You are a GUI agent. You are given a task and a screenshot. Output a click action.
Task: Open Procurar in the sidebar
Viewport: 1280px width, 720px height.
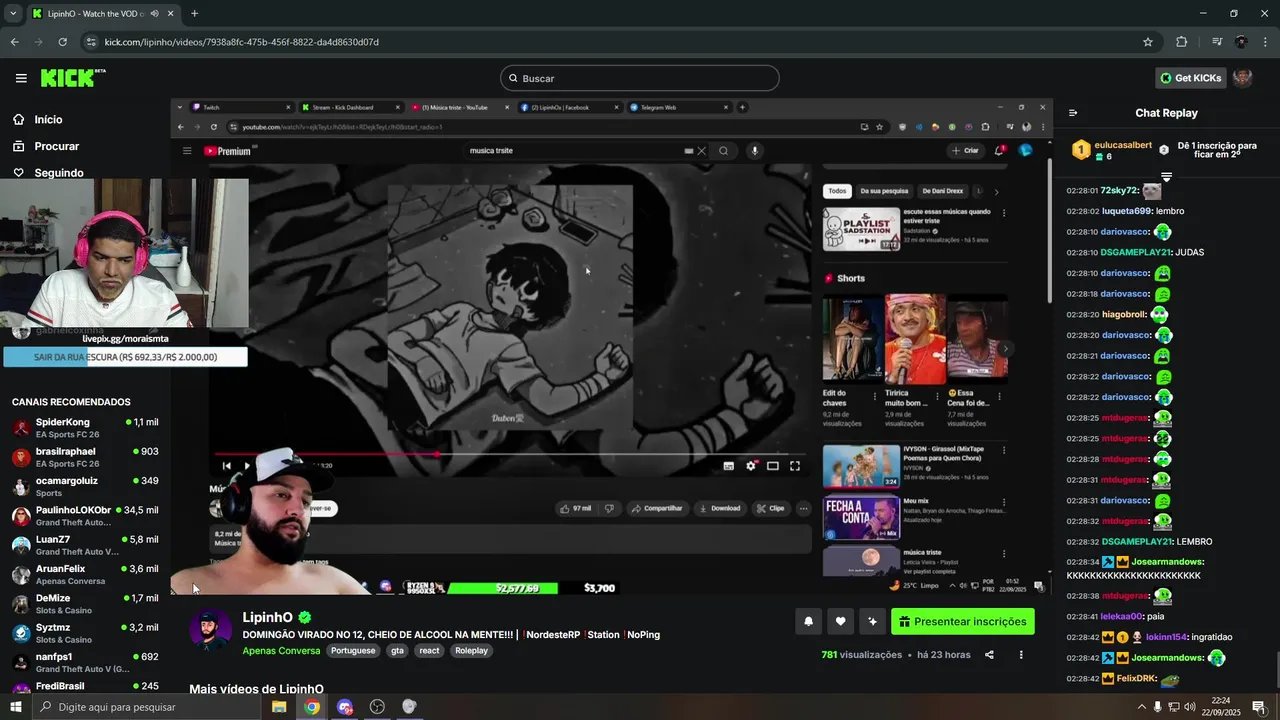[56, 146]
